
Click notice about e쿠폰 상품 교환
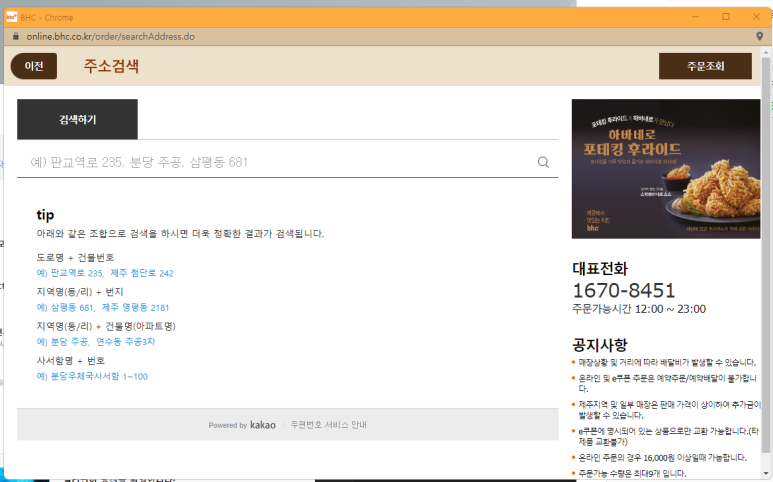point(668,437)
